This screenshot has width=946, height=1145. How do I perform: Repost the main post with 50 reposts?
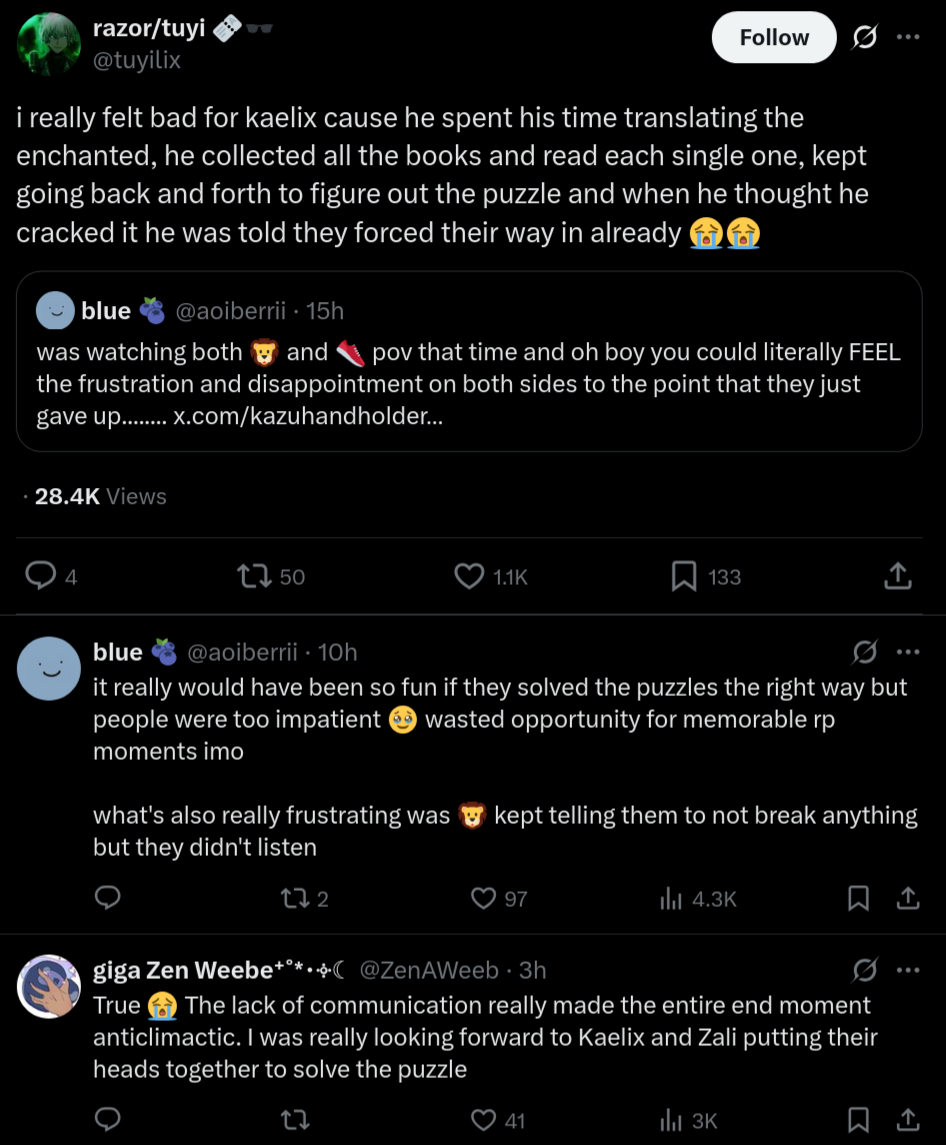click(250, 576)
